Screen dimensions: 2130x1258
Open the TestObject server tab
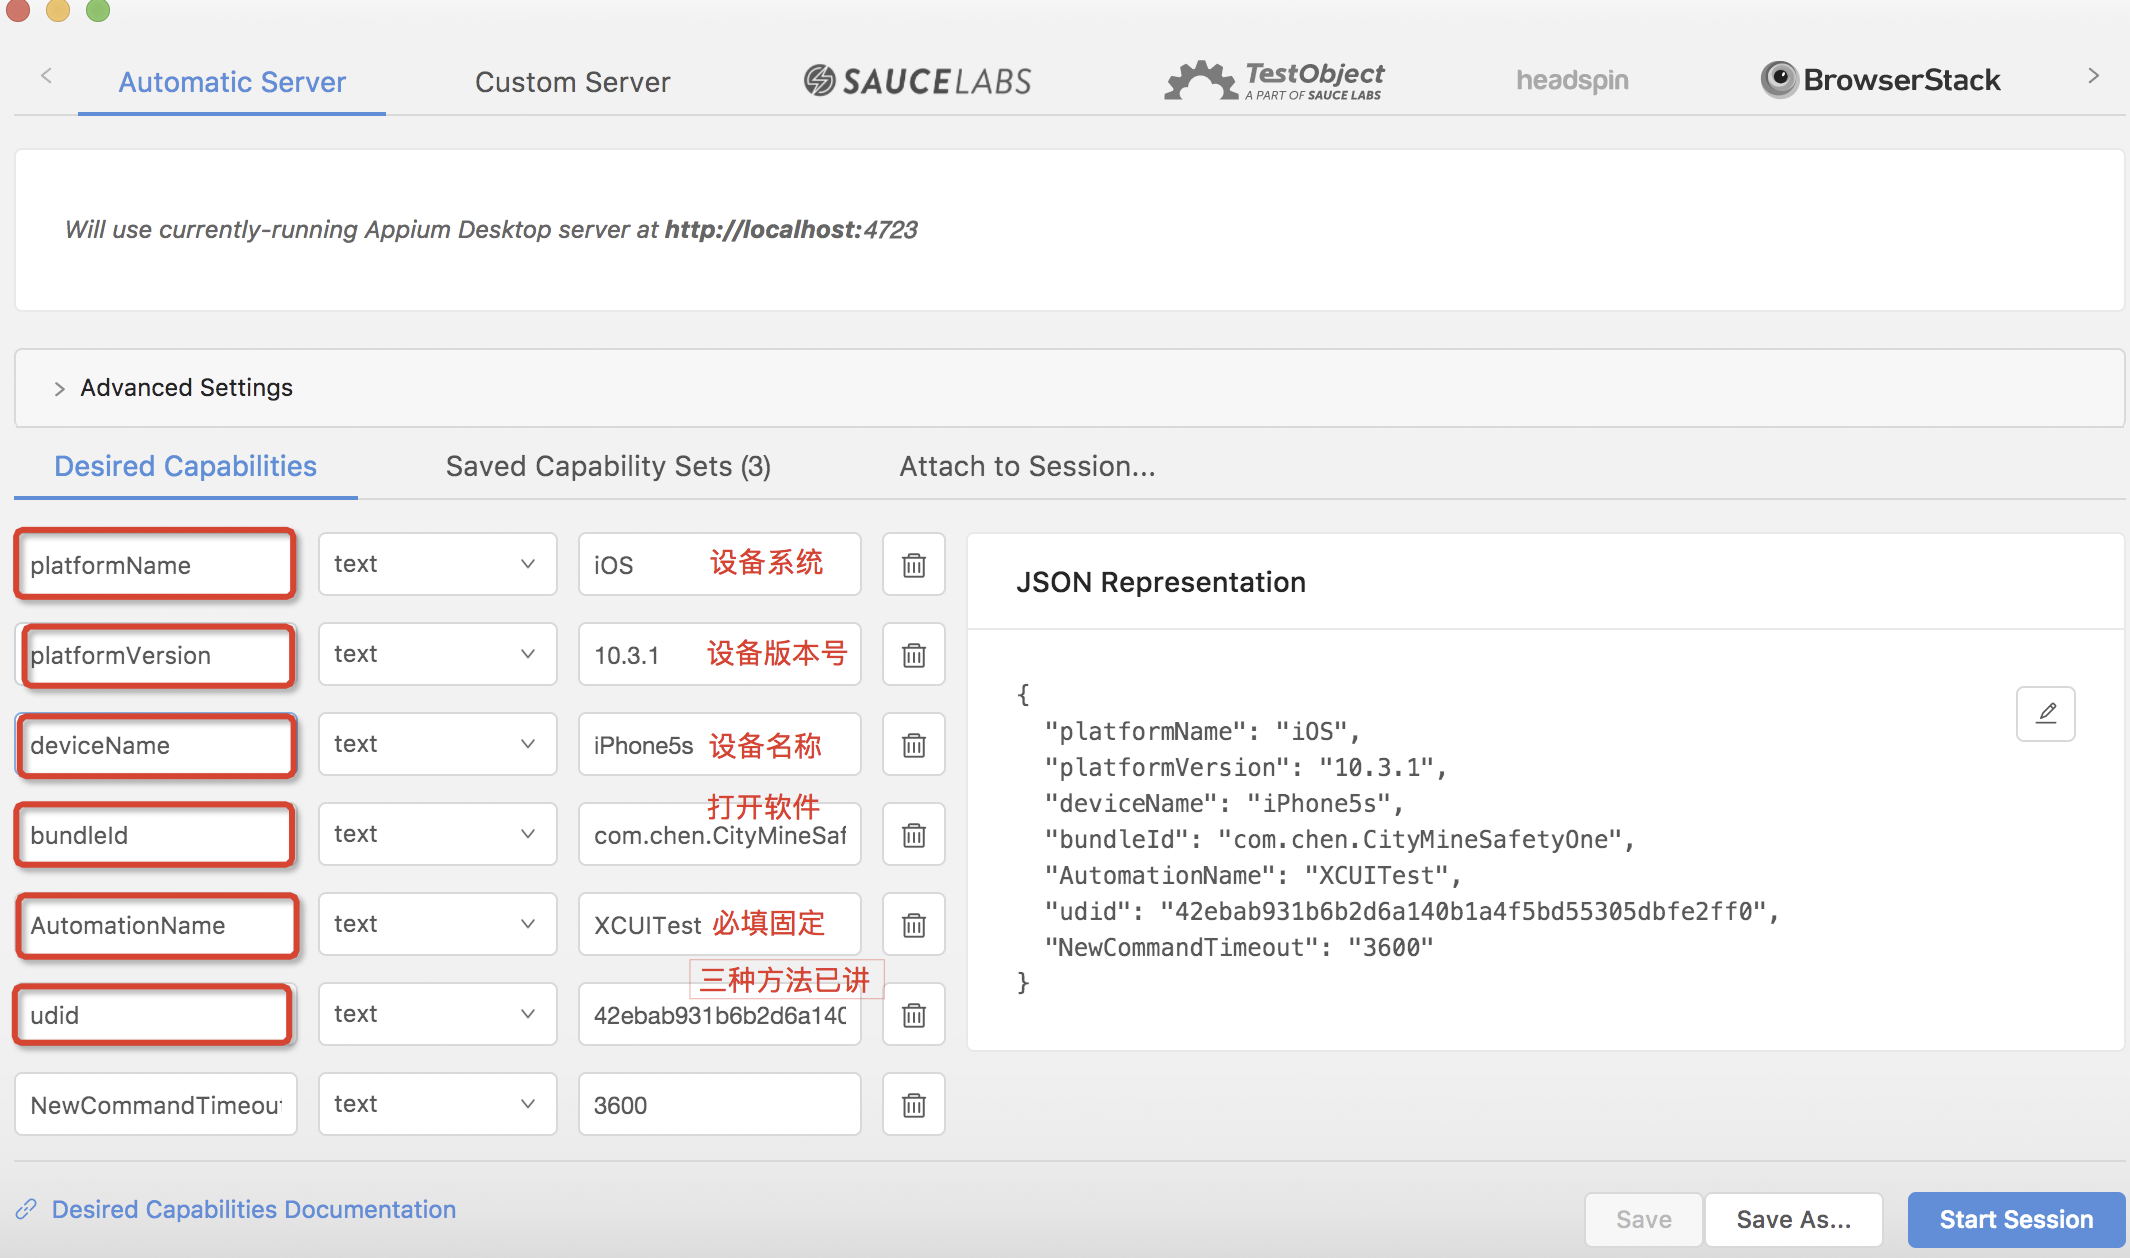point(1274,80)
